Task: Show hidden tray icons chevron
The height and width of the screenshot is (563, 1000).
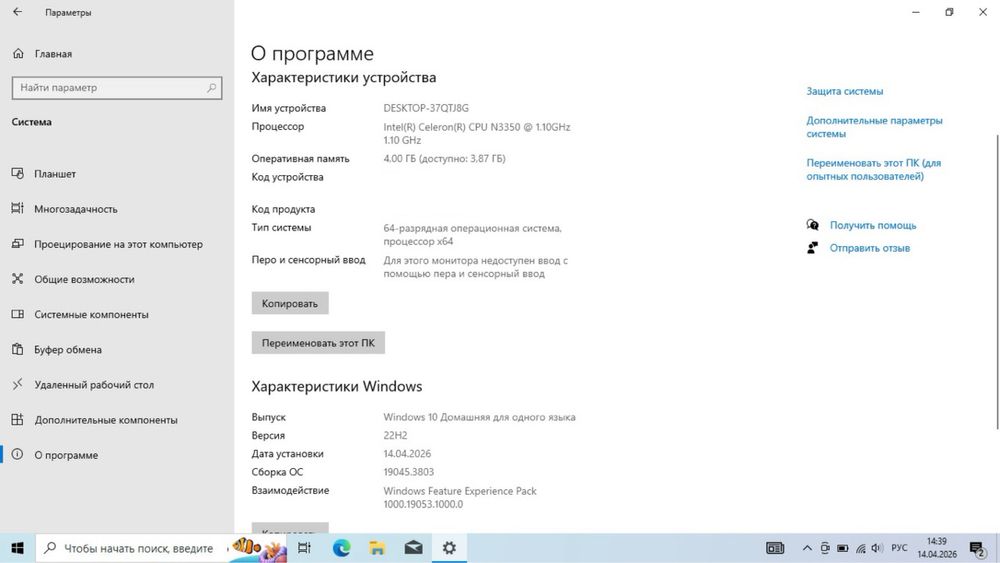Action: point(807,548)
